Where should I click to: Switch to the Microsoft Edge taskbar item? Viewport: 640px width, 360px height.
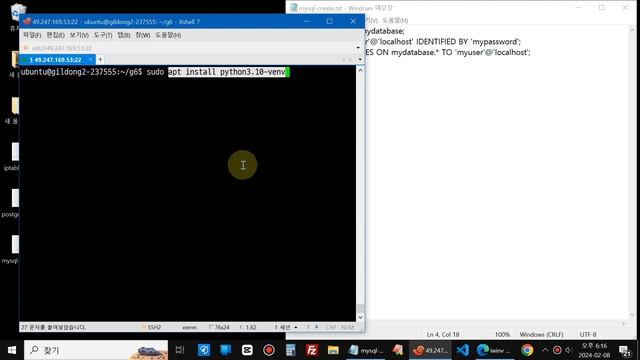point(494,350)
